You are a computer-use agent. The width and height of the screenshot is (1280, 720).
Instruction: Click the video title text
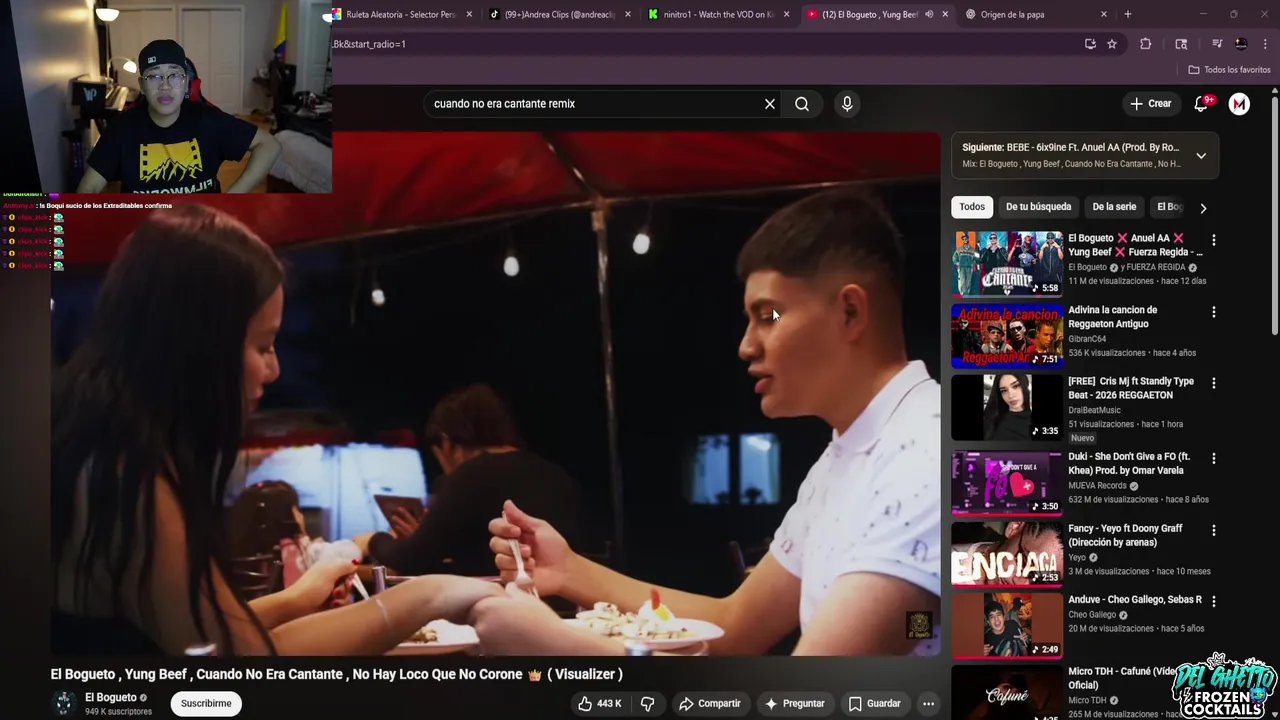[x=336, y=675]
